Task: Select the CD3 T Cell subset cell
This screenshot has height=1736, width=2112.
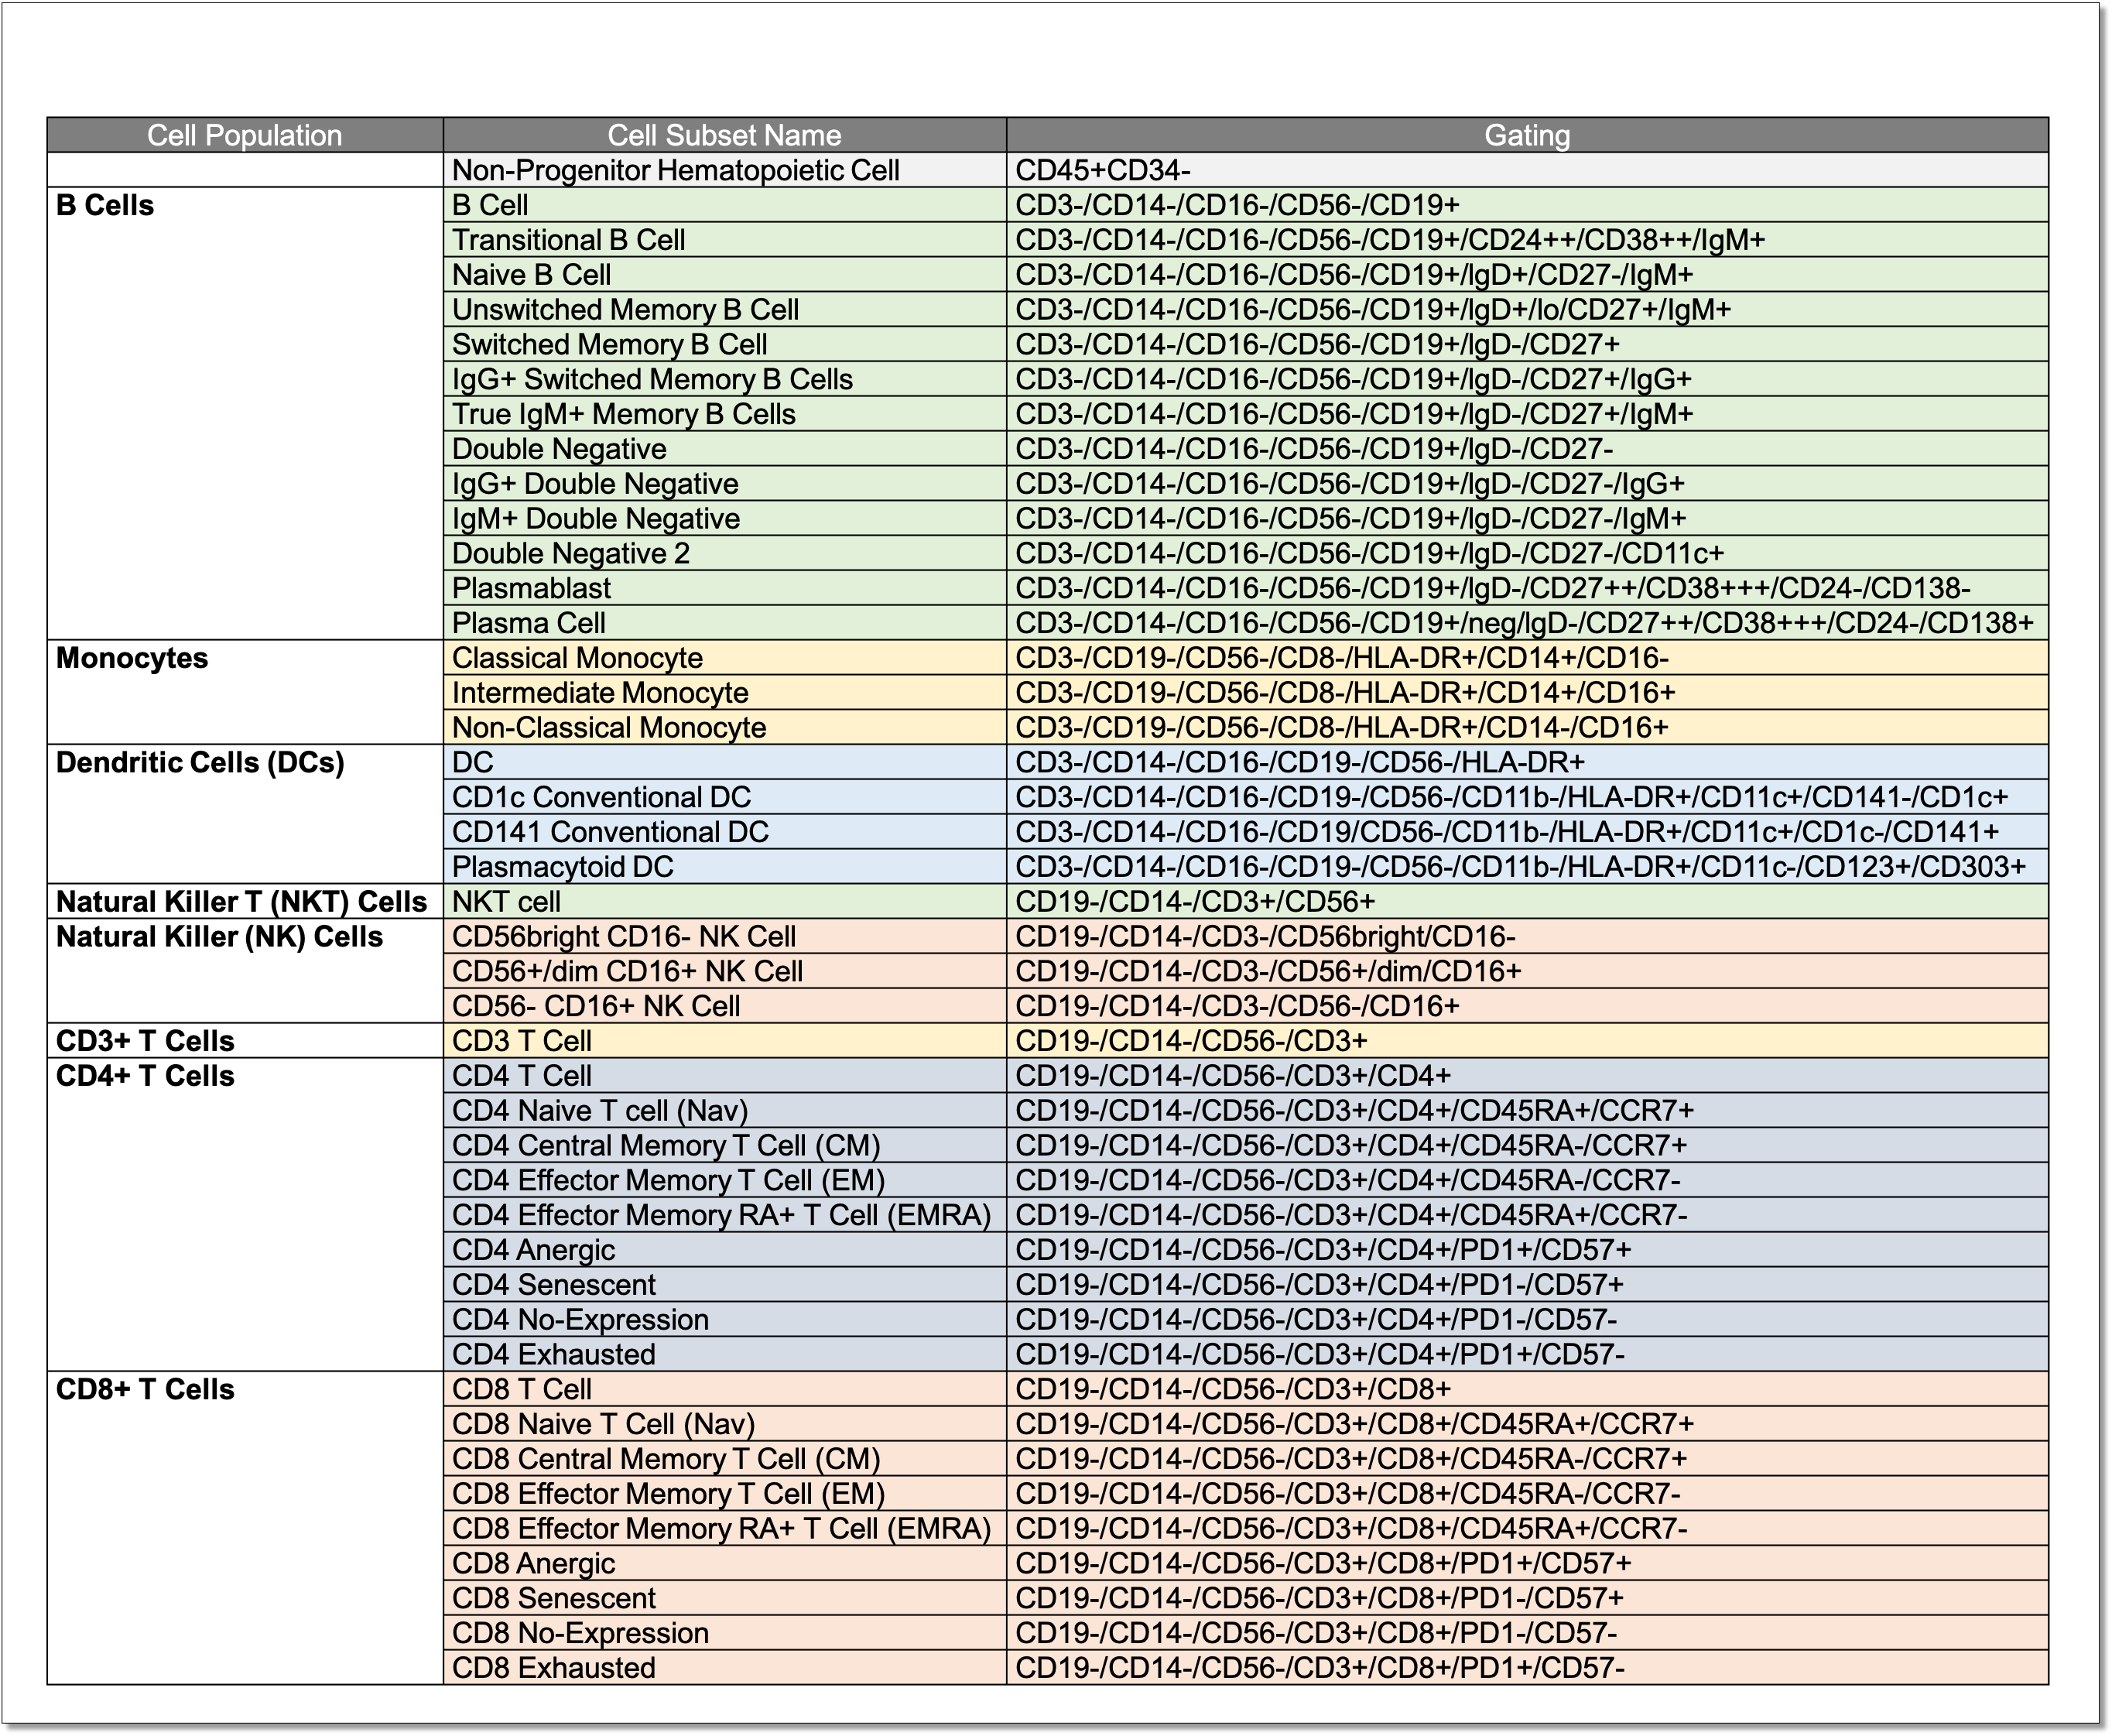Action: [x=522, y=1041]
